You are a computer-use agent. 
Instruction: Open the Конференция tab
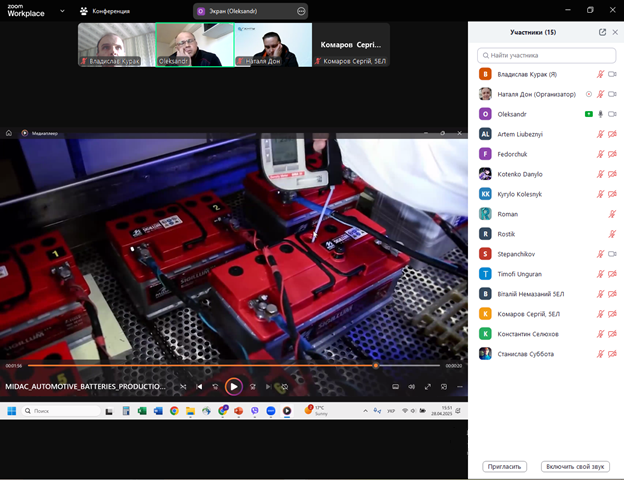point(105,11)
